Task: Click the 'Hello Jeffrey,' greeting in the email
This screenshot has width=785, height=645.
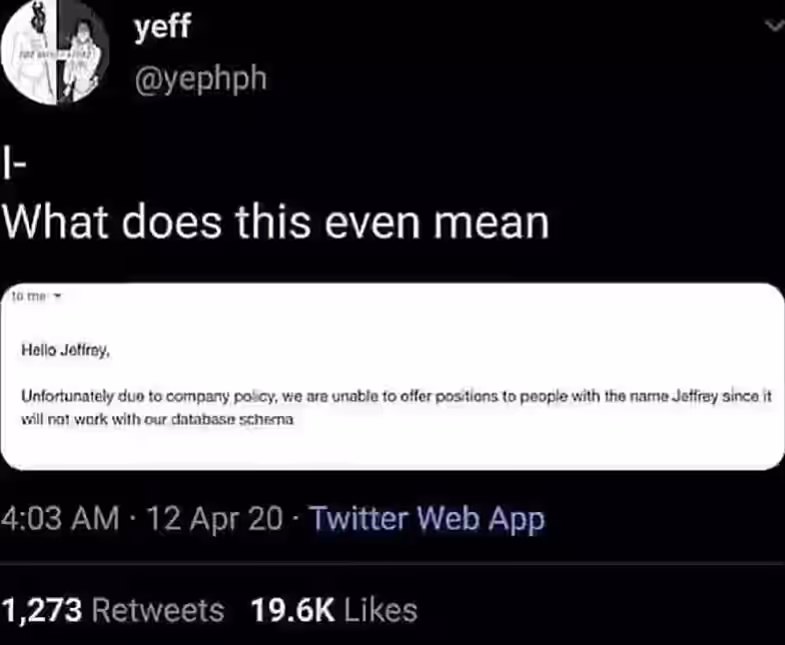Action: tap(65, 350)
